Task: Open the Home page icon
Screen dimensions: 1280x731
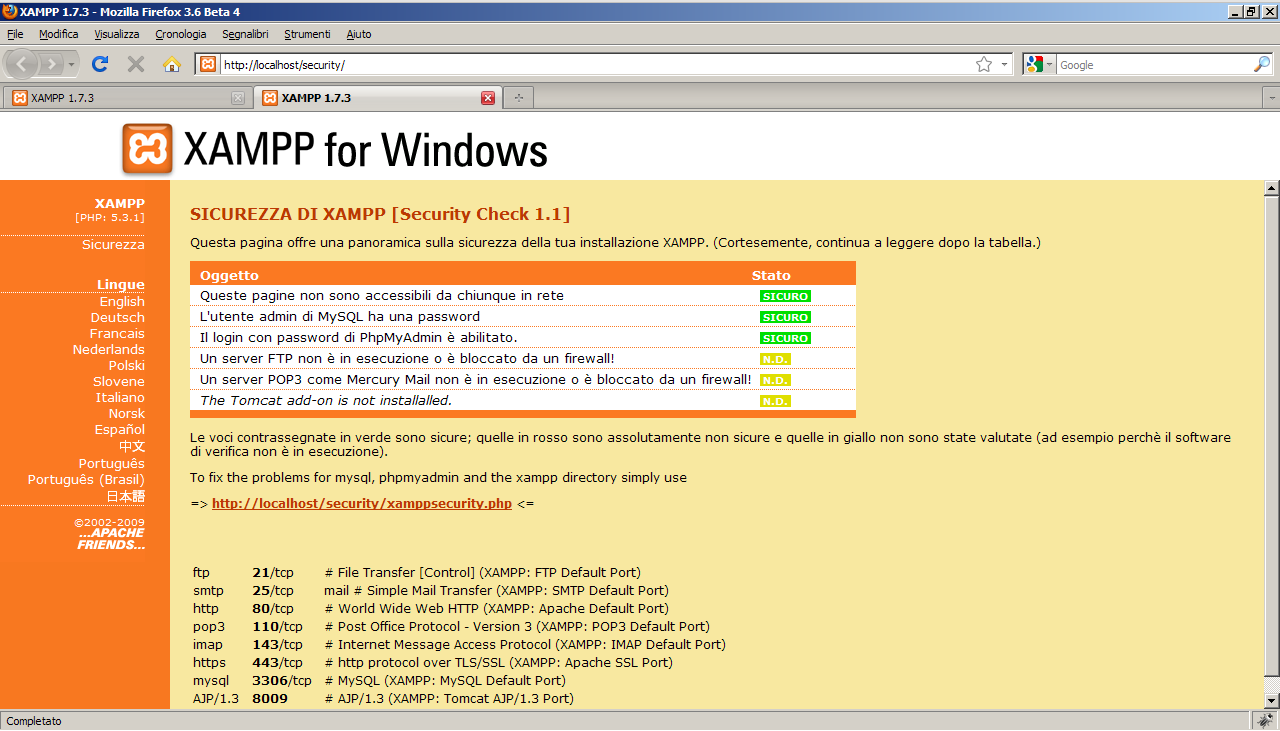Action: pyautogui.click(x=172, y=64)
